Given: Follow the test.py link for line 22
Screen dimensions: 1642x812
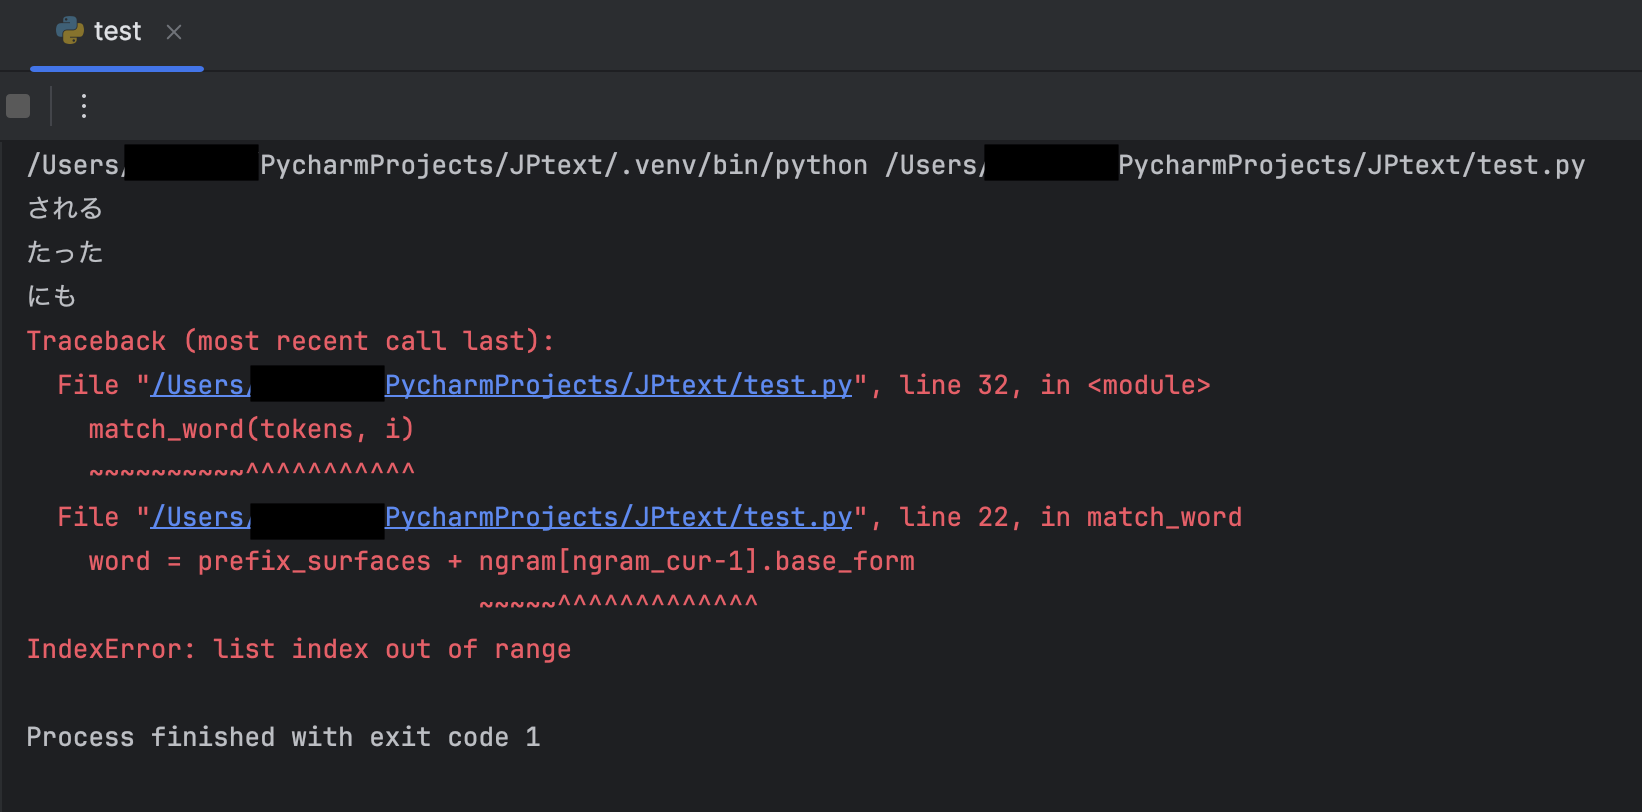Looking at the screenshot, I should coord(618,517).
